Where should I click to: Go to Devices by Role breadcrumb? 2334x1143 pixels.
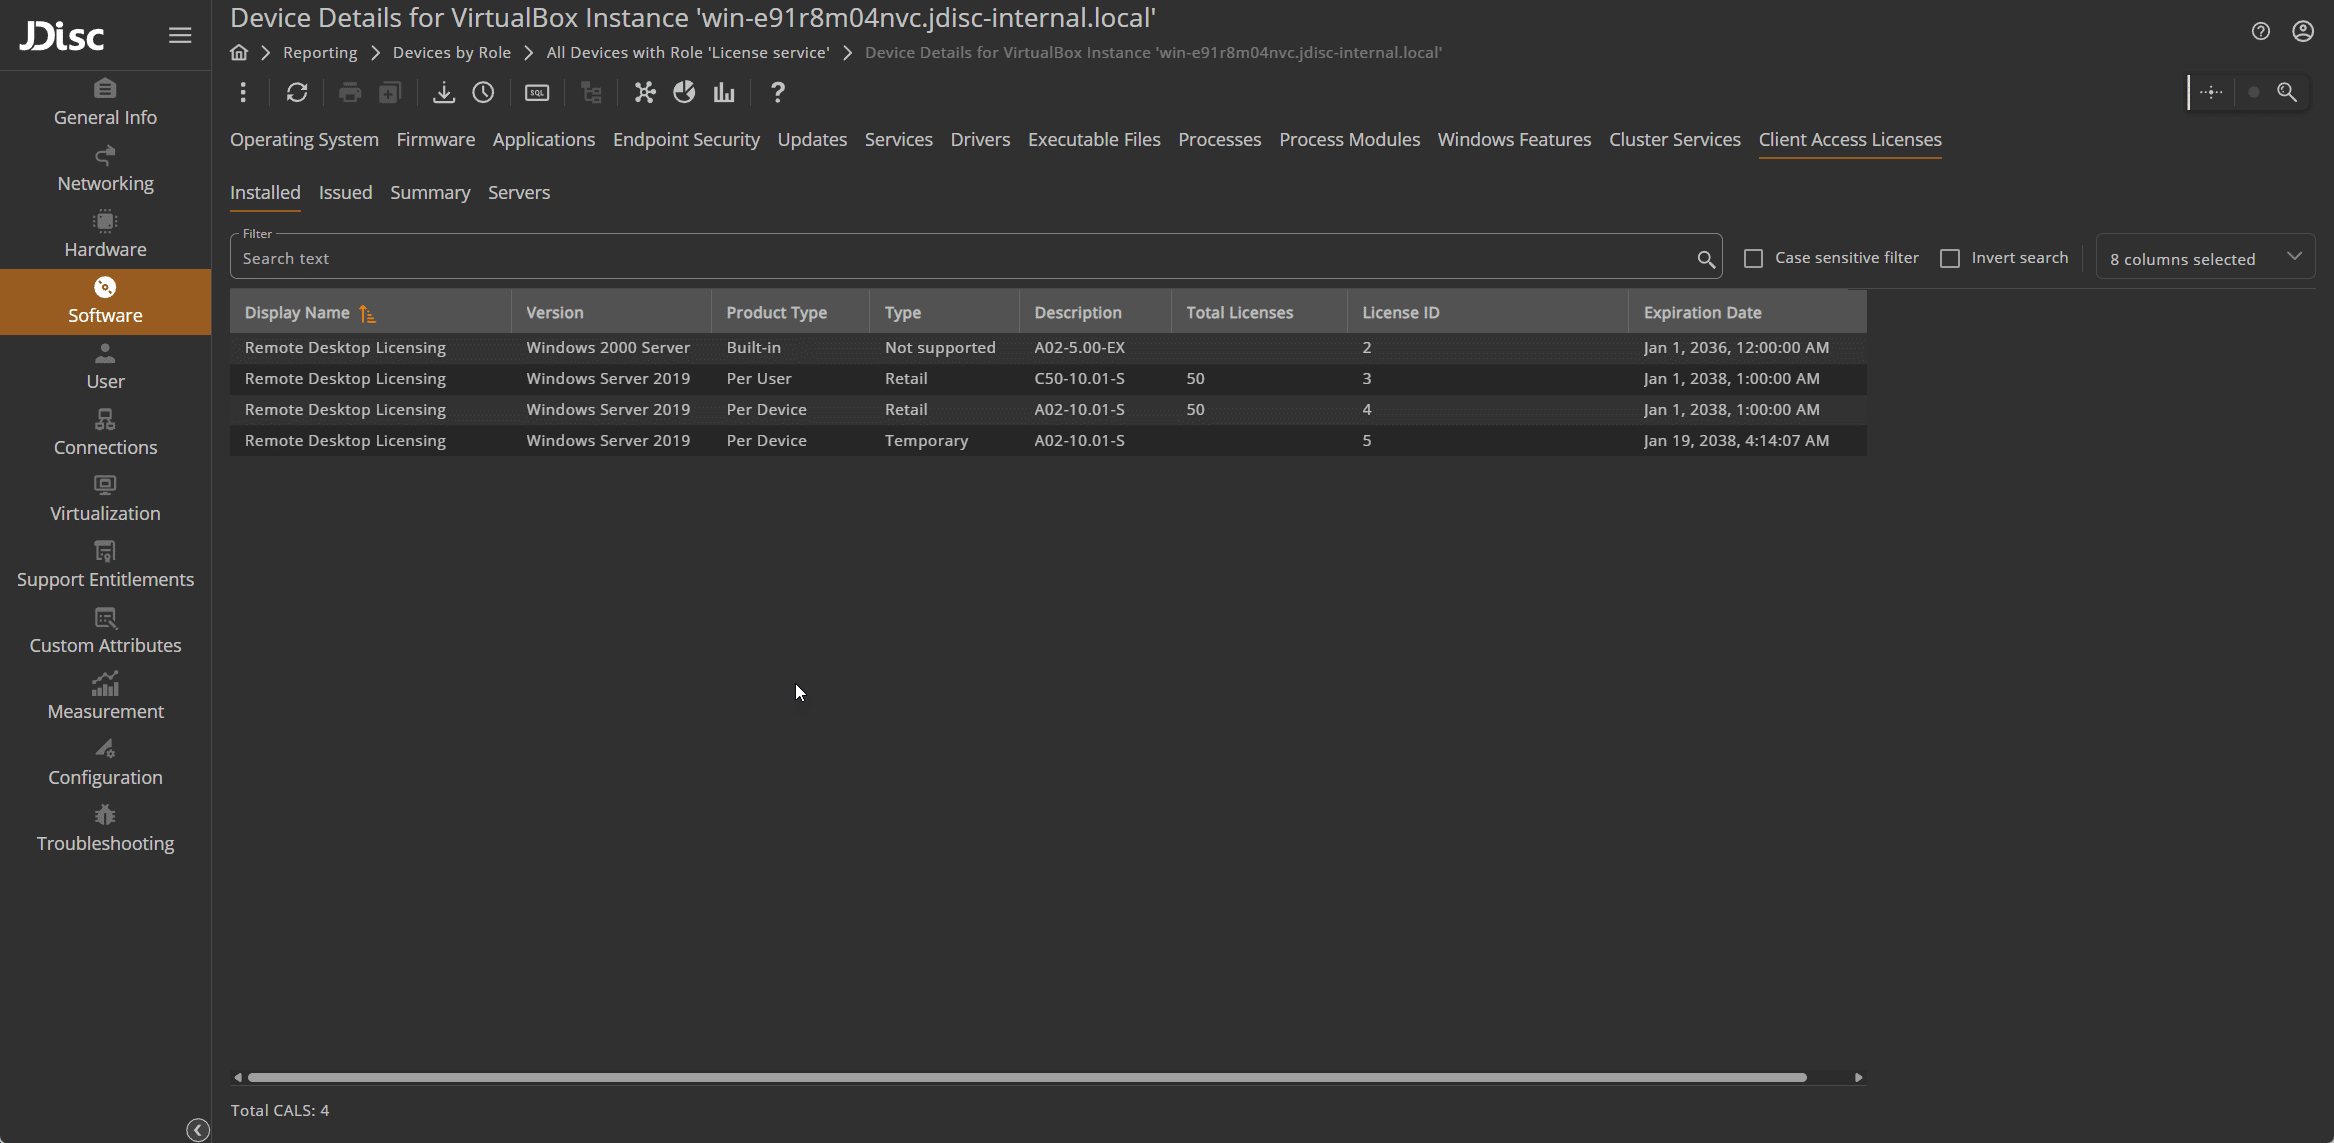click(x=451, y=53)
